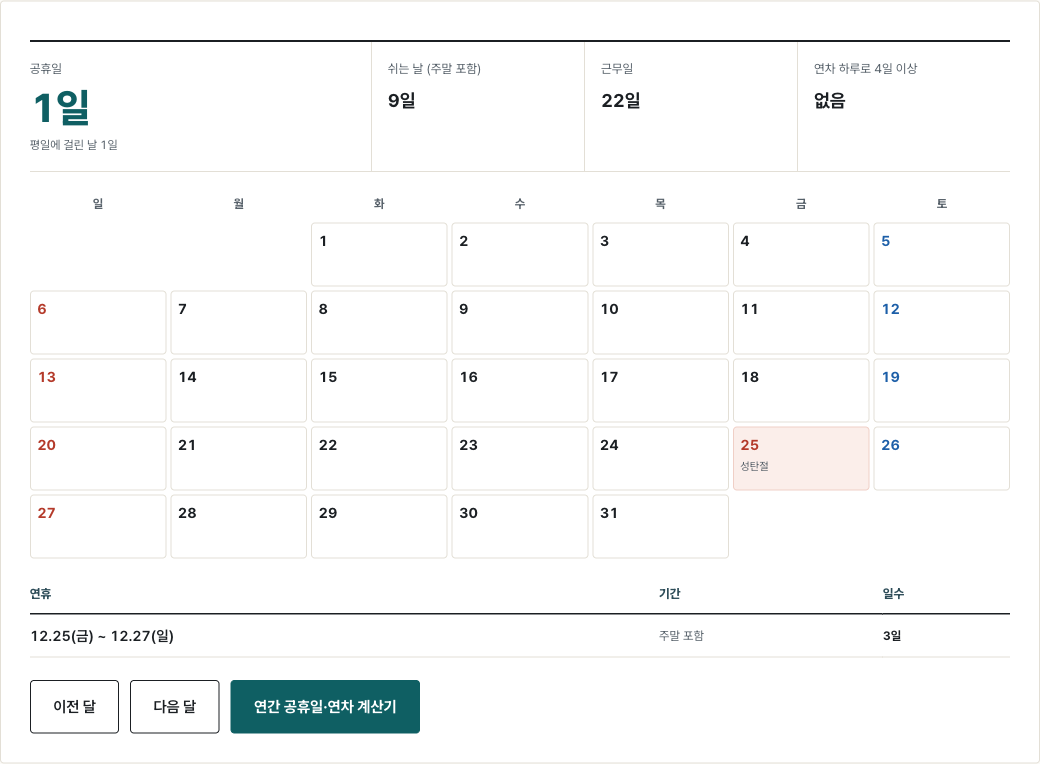The image size is (1040, 764).
Task: Select calendar day 24
Action: (661, 458)
